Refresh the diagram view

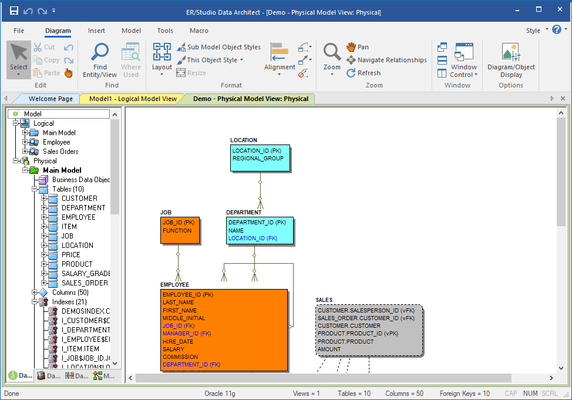coord(363,73)
